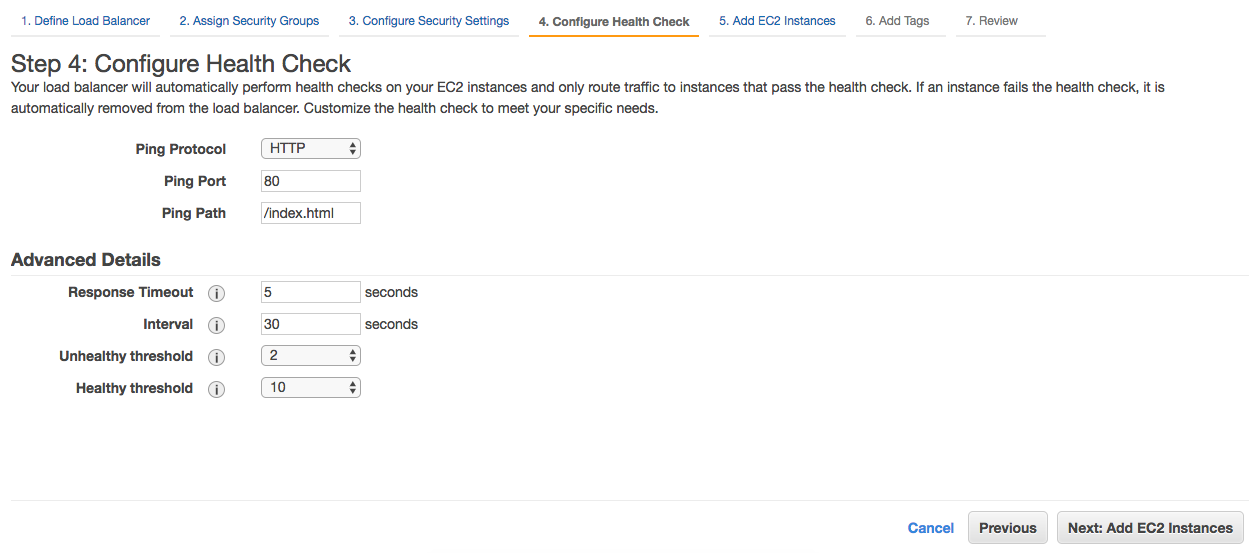Expand the Healthy threshold dropdown
Image resolution: width=1252 pixels, height=553 pixels.
click(310, 388)
